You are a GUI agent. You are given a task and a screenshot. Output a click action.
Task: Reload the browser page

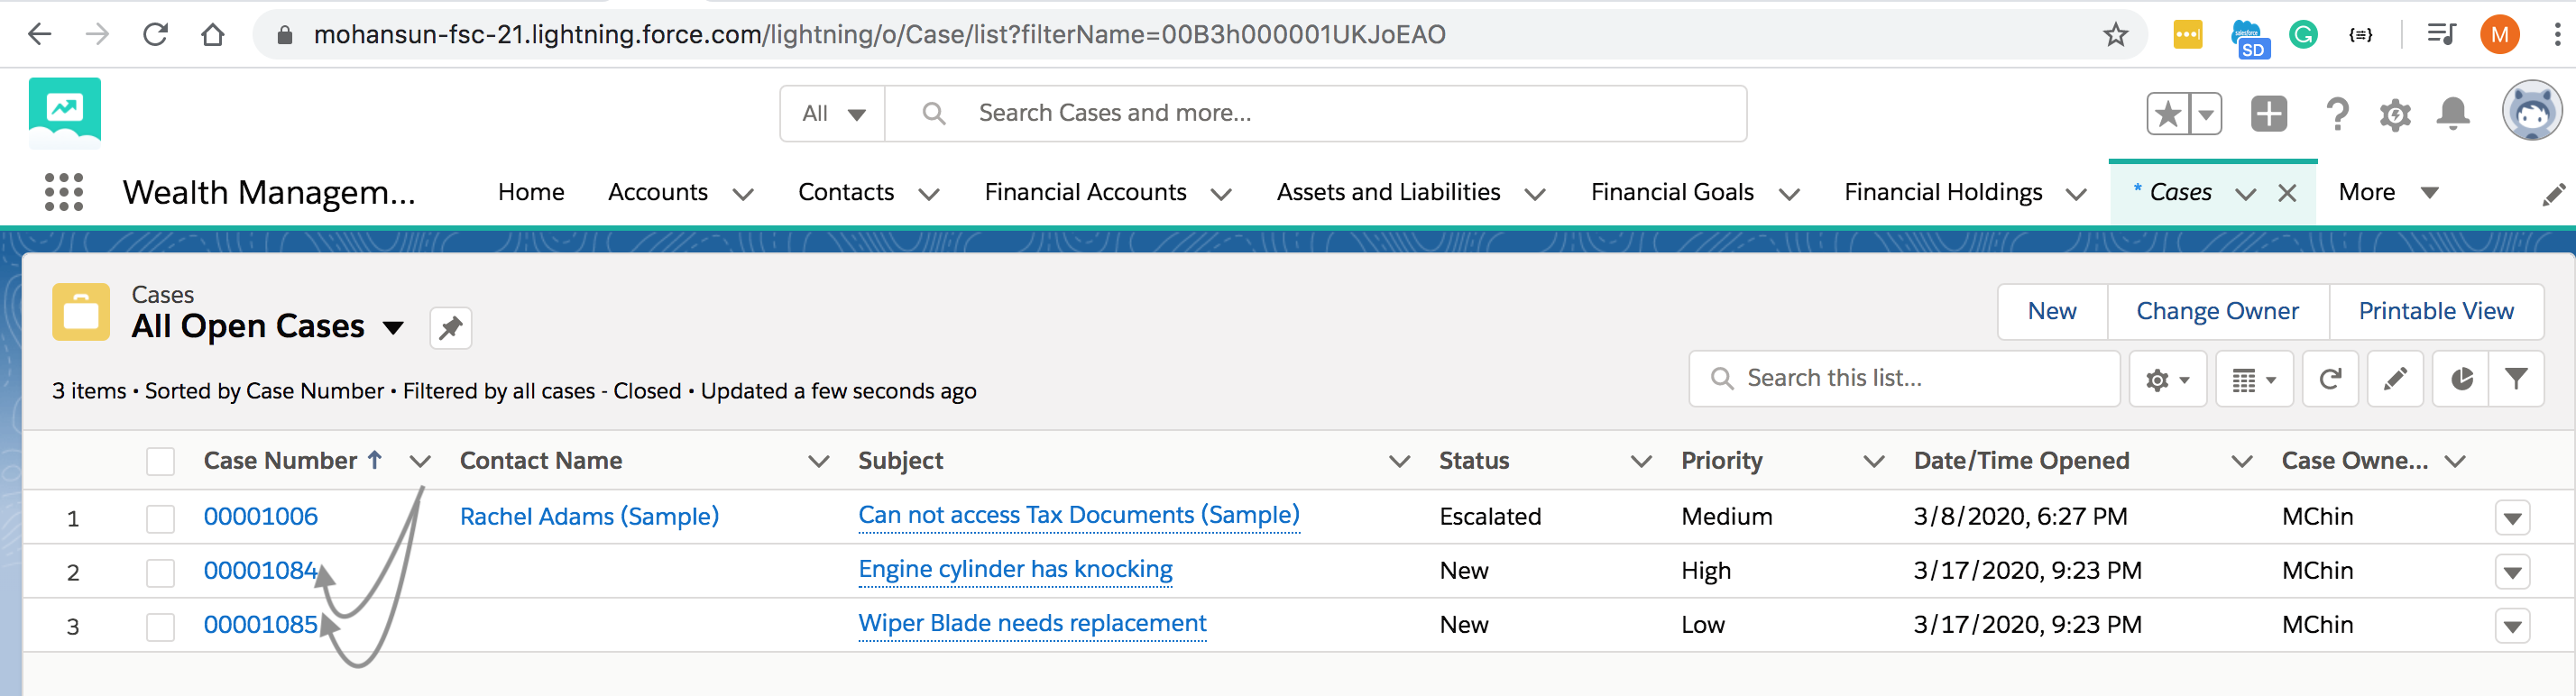coord(155,34)
